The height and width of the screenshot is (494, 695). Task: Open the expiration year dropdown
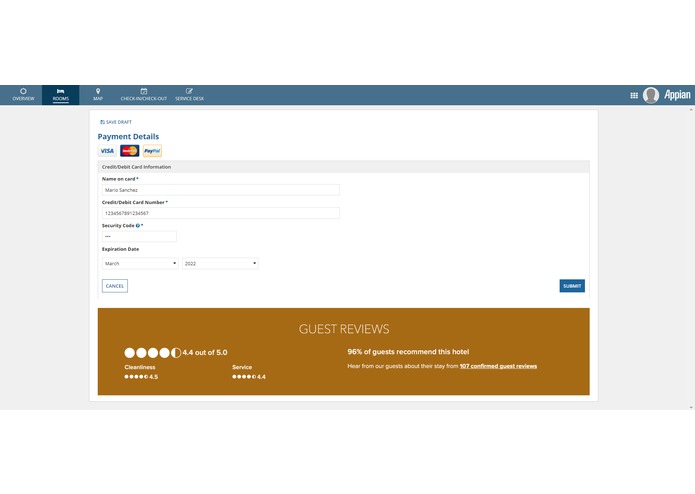click(220, 263)
